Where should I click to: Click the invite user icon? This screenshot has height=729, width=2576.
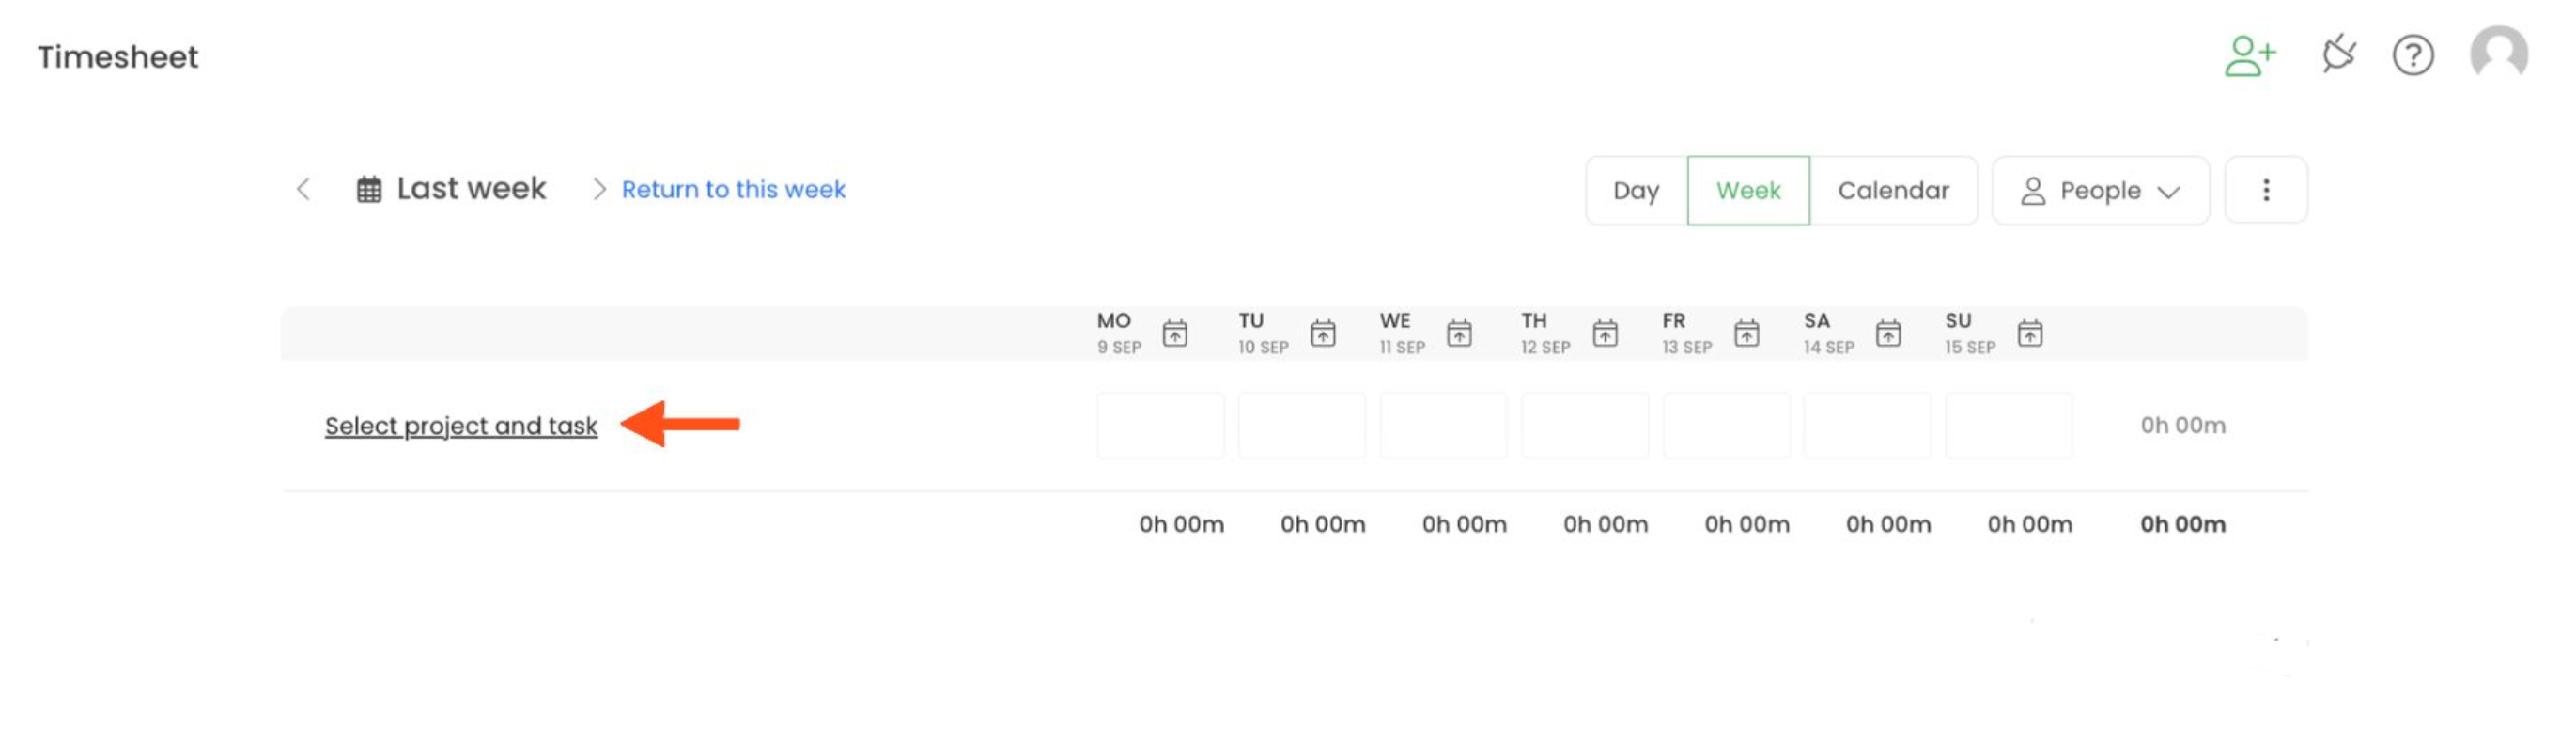[2249, 56]
